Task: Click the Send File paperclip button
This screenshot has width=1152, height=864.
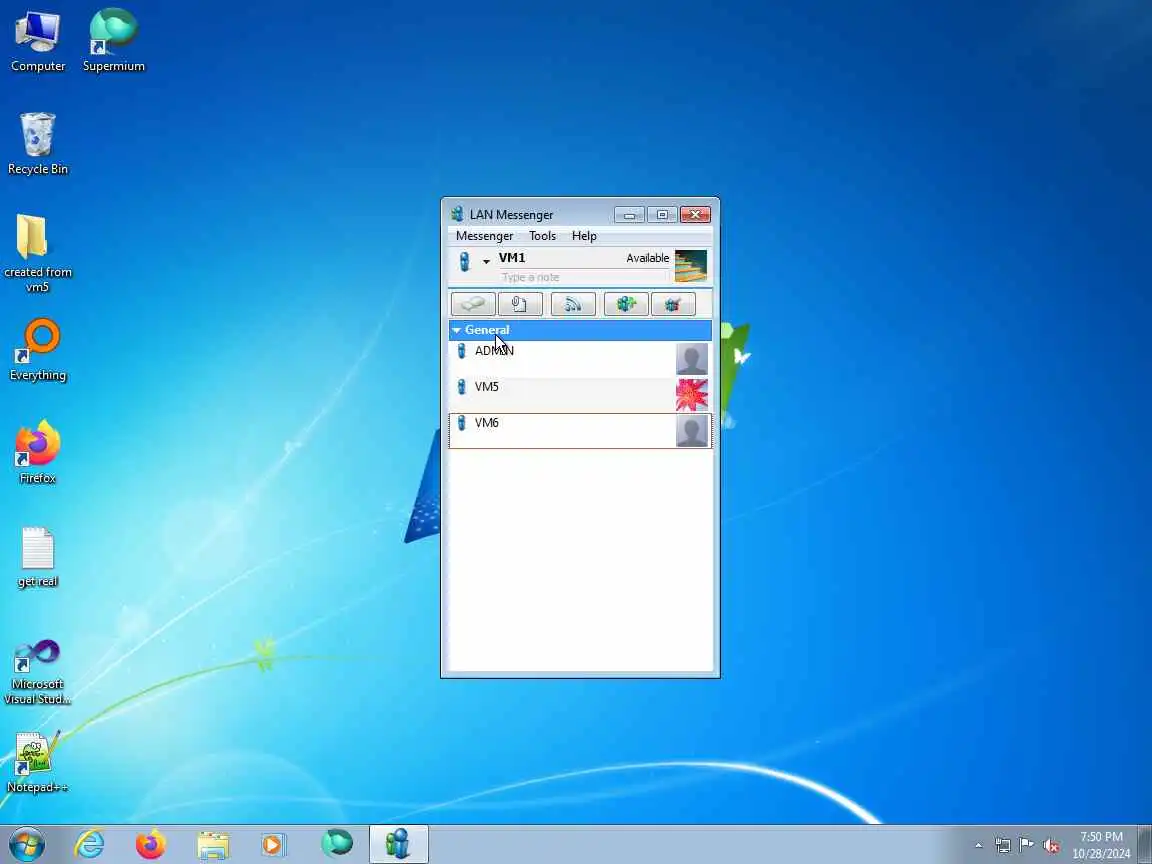Action: tap(520, 303)
